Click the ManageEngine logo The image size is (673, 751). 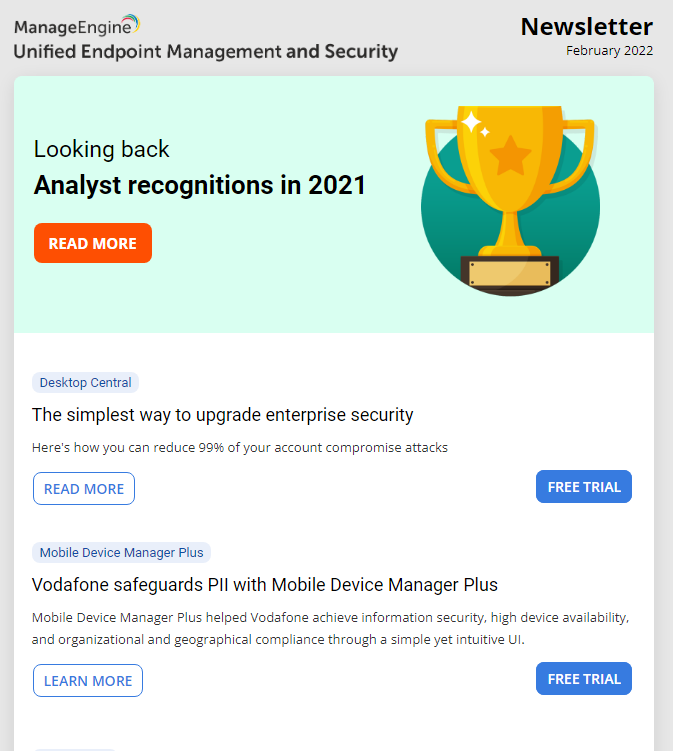click(77, 25)
